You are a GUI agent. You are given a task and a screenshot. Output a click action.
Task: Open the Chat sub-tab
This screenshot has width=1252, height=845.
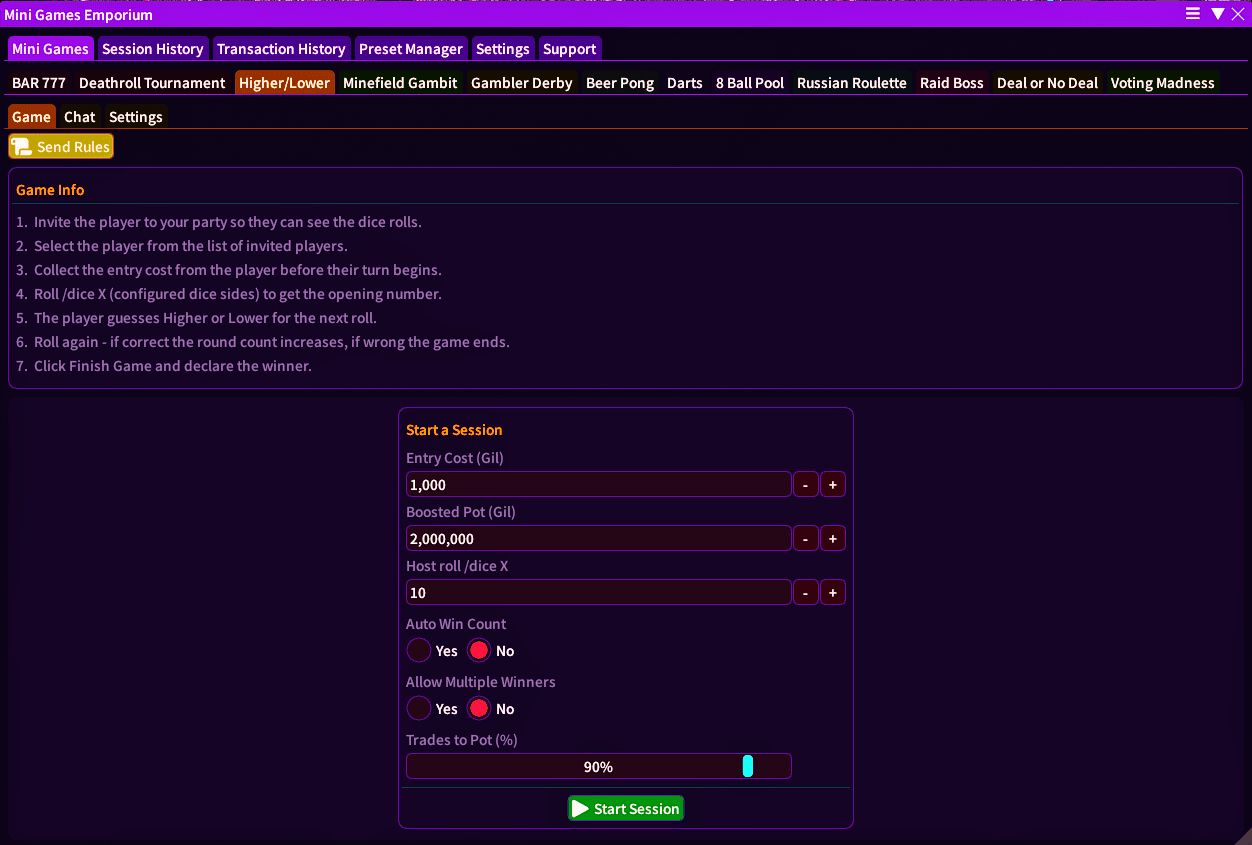coord(80,117)
